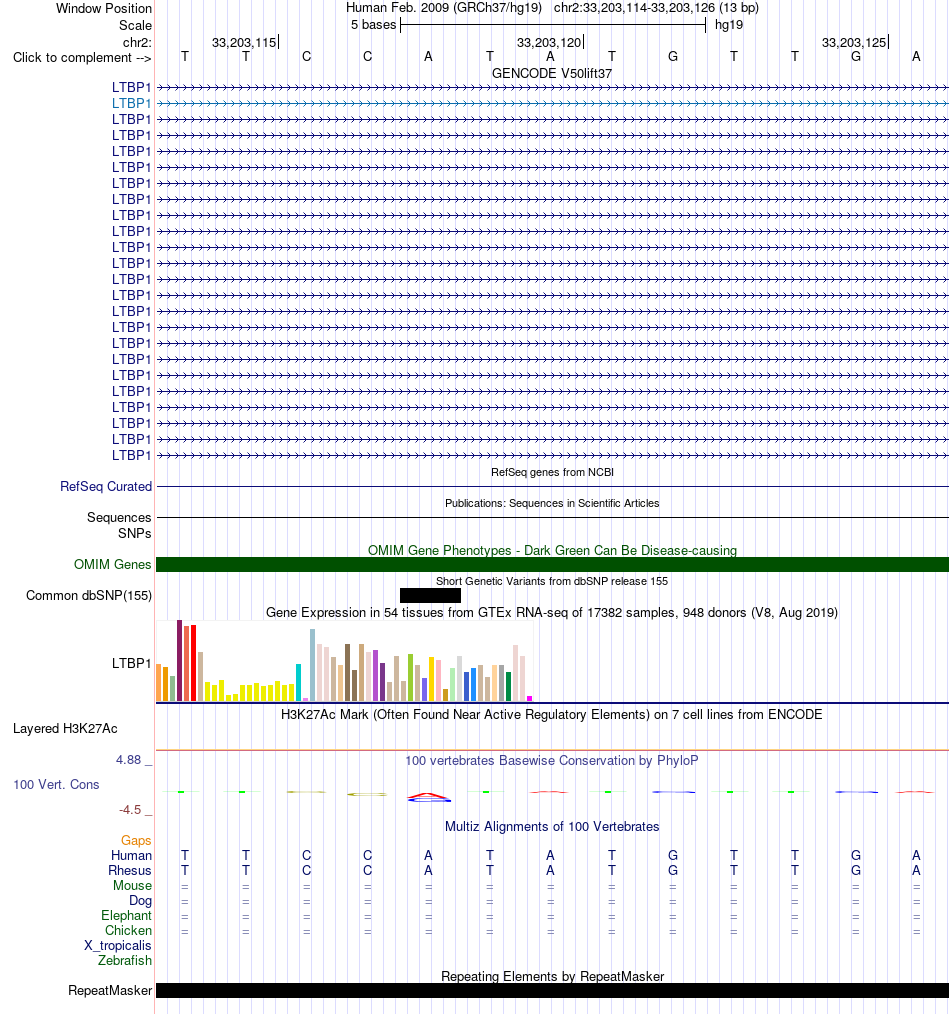Image resolution: width=950 pixels, height=1014 pixels.
Task: Click the '100 Vert. Cons' track label
Action: tap(56, 784)
